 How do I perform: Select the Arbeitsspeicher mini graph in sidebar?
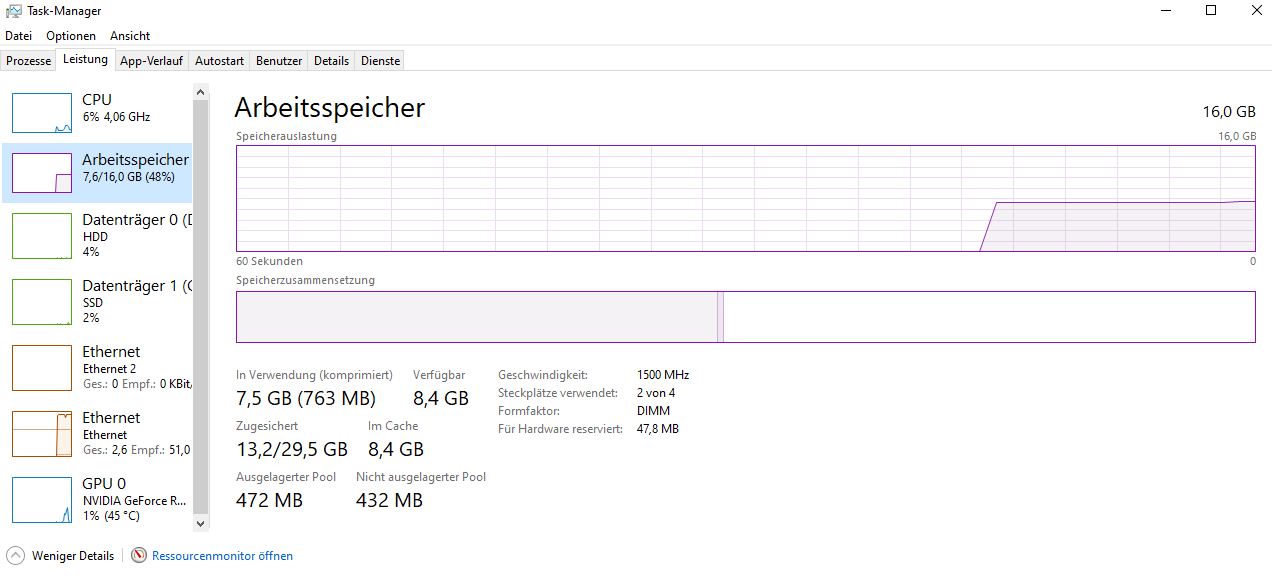point(42,173)
